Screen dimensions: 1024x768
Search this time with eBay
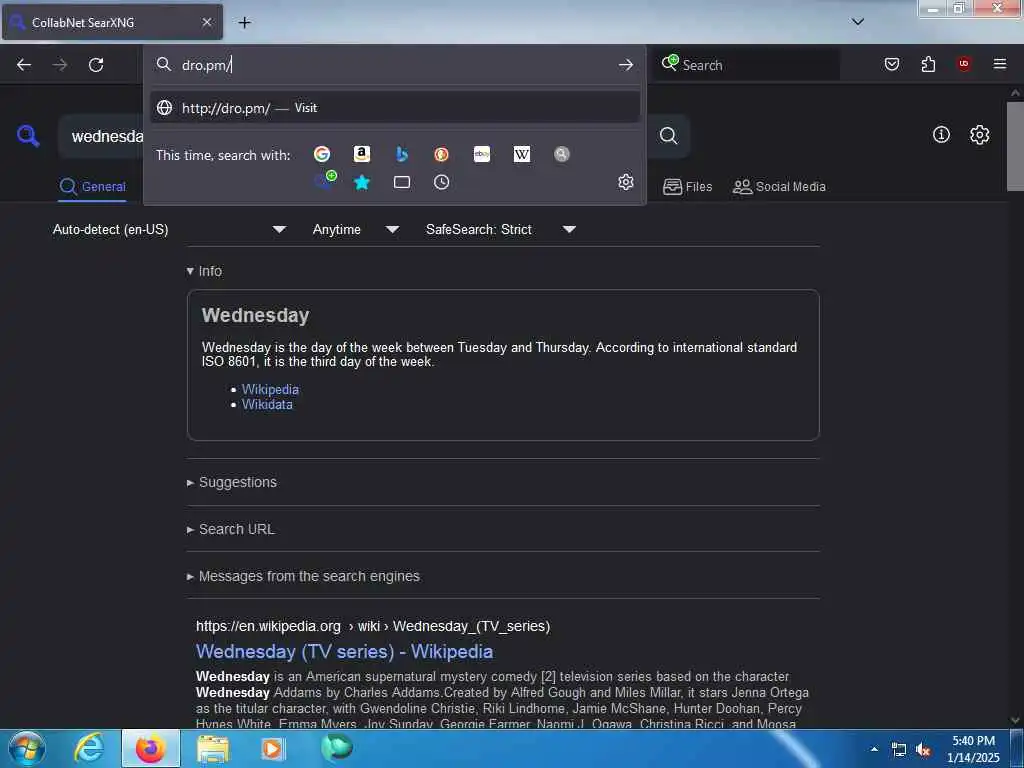482,154
